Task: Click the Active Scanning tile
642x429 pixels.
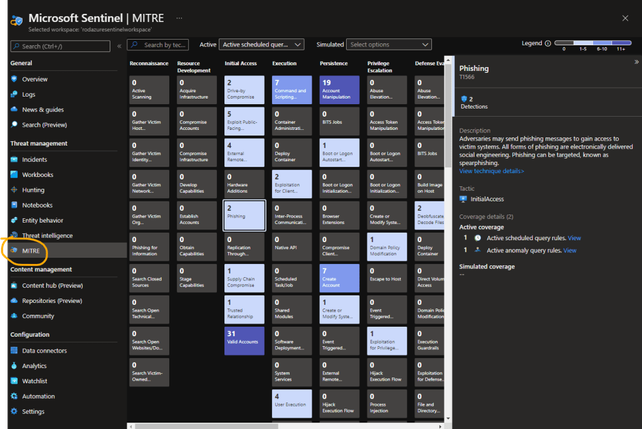Action: 149,90
